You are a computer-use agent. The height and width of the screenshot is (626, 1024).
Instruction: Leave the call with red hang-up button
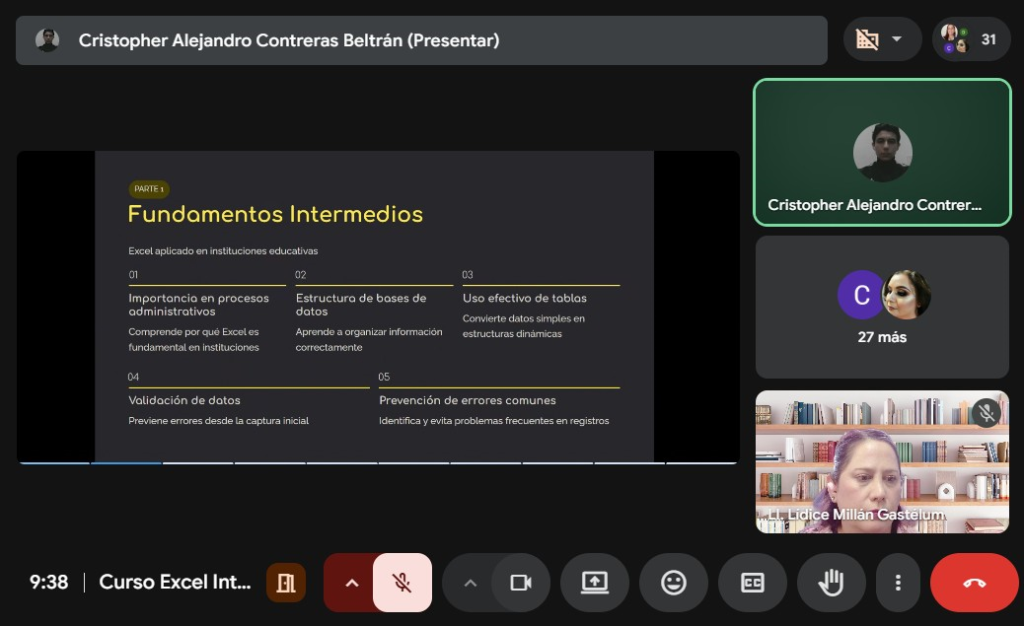(973, 583)
